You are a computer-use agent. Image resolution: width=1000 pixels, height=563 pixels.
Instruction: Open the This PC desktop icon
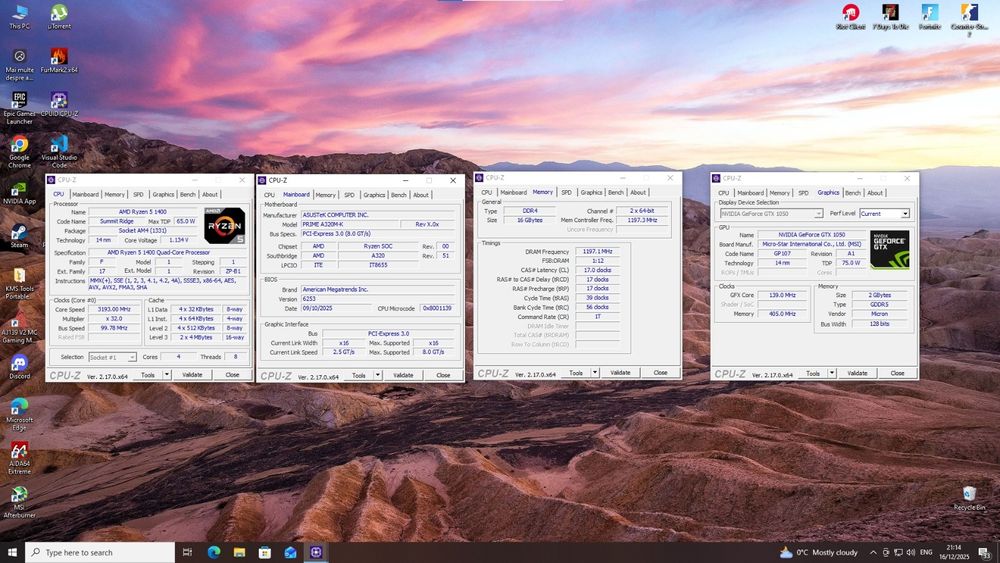[x=19, y=17]
